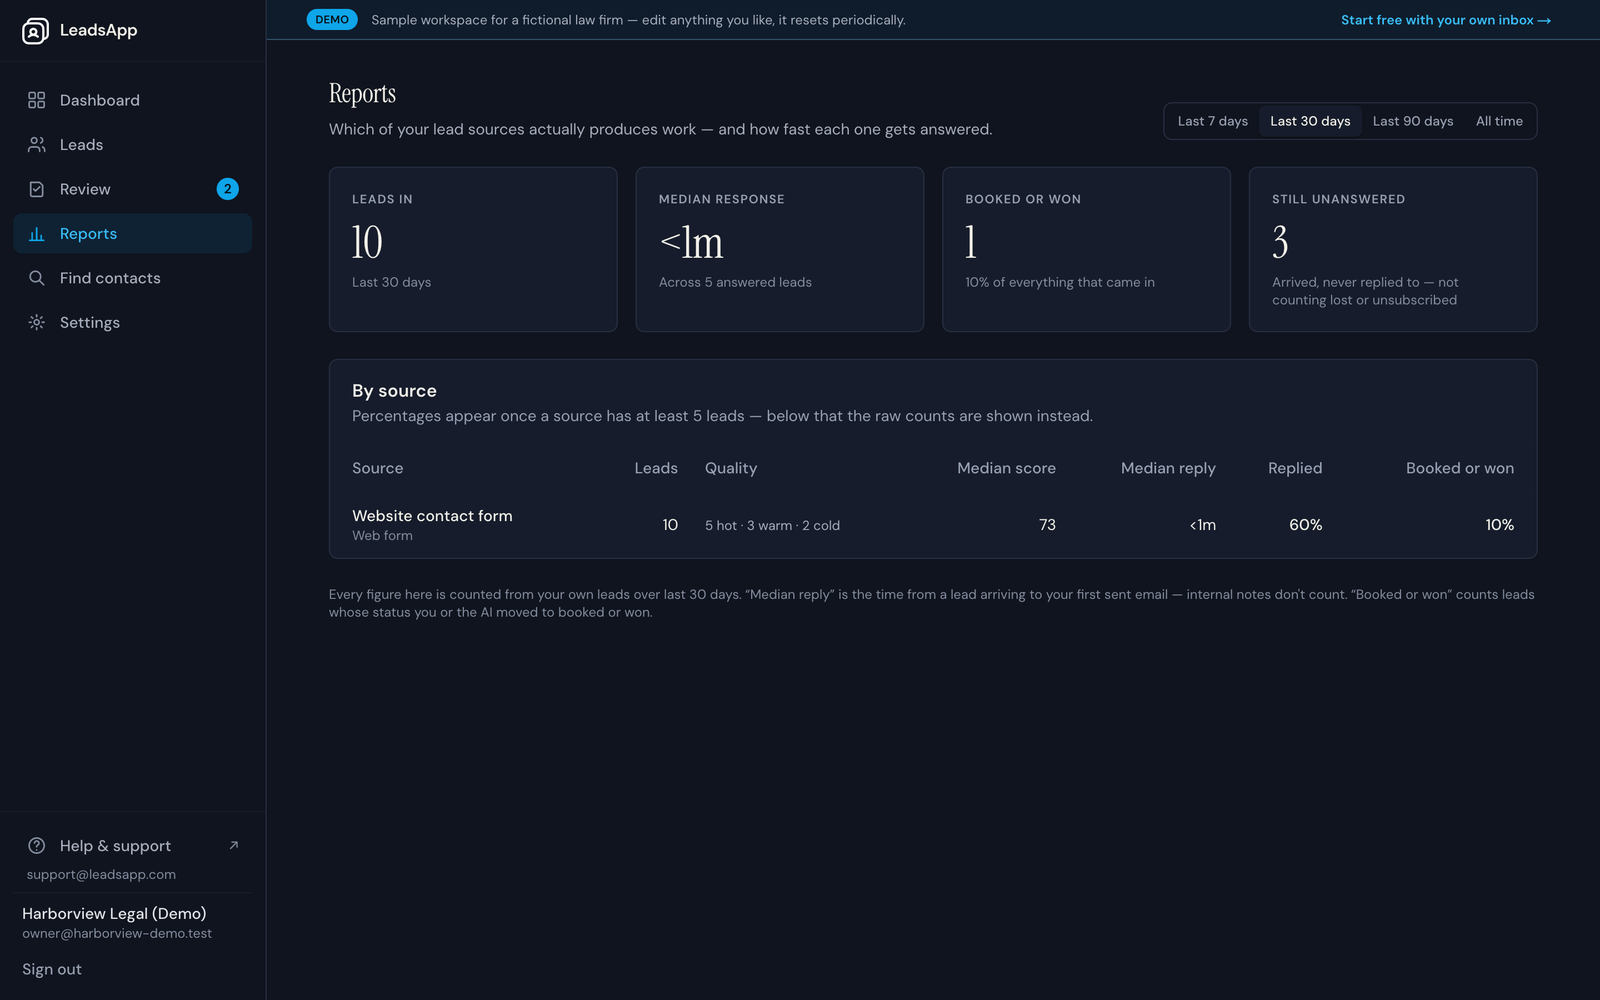Screen dimensions: 1600x1000
Task: Click the median score value 73
Action: [x=1047, y=525]
